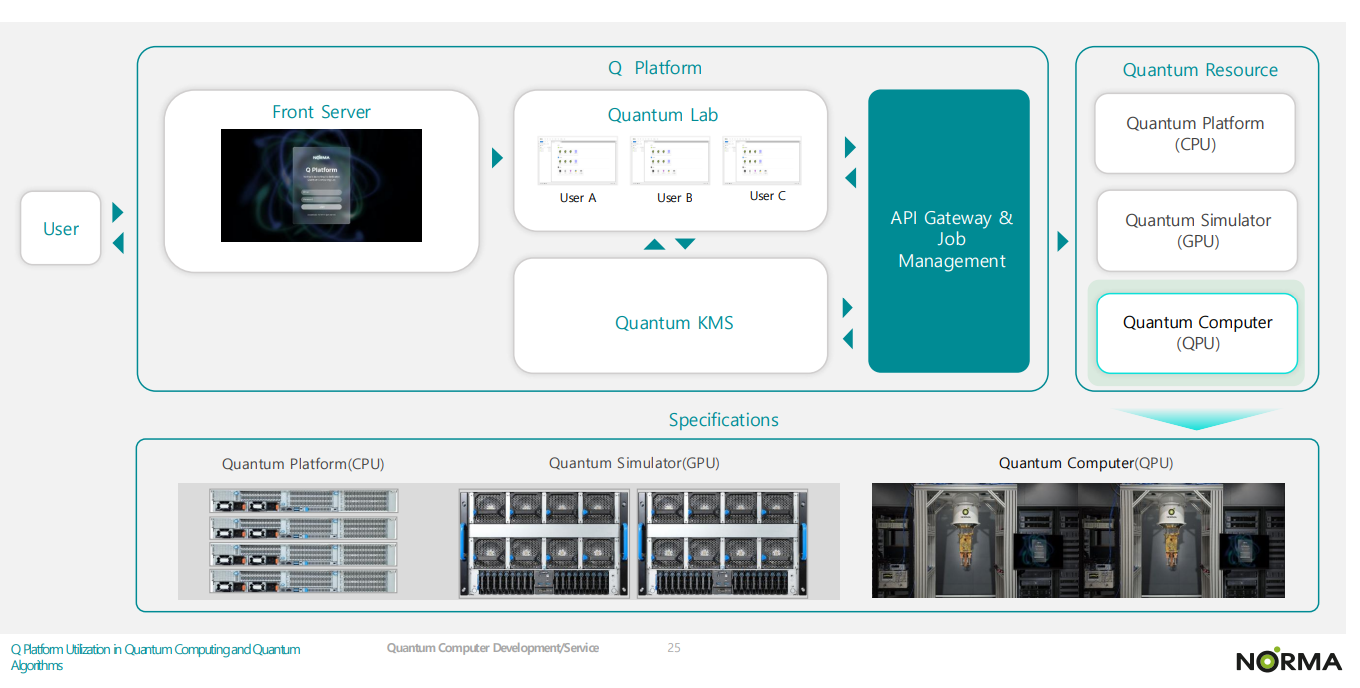Click the left arrow pointing back to User
The image size is (1360, 688).
[118, 243]
